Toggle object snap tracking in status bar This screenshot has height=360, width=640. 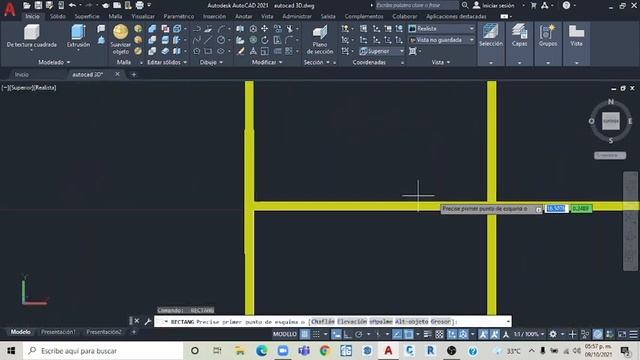point(397,334)
